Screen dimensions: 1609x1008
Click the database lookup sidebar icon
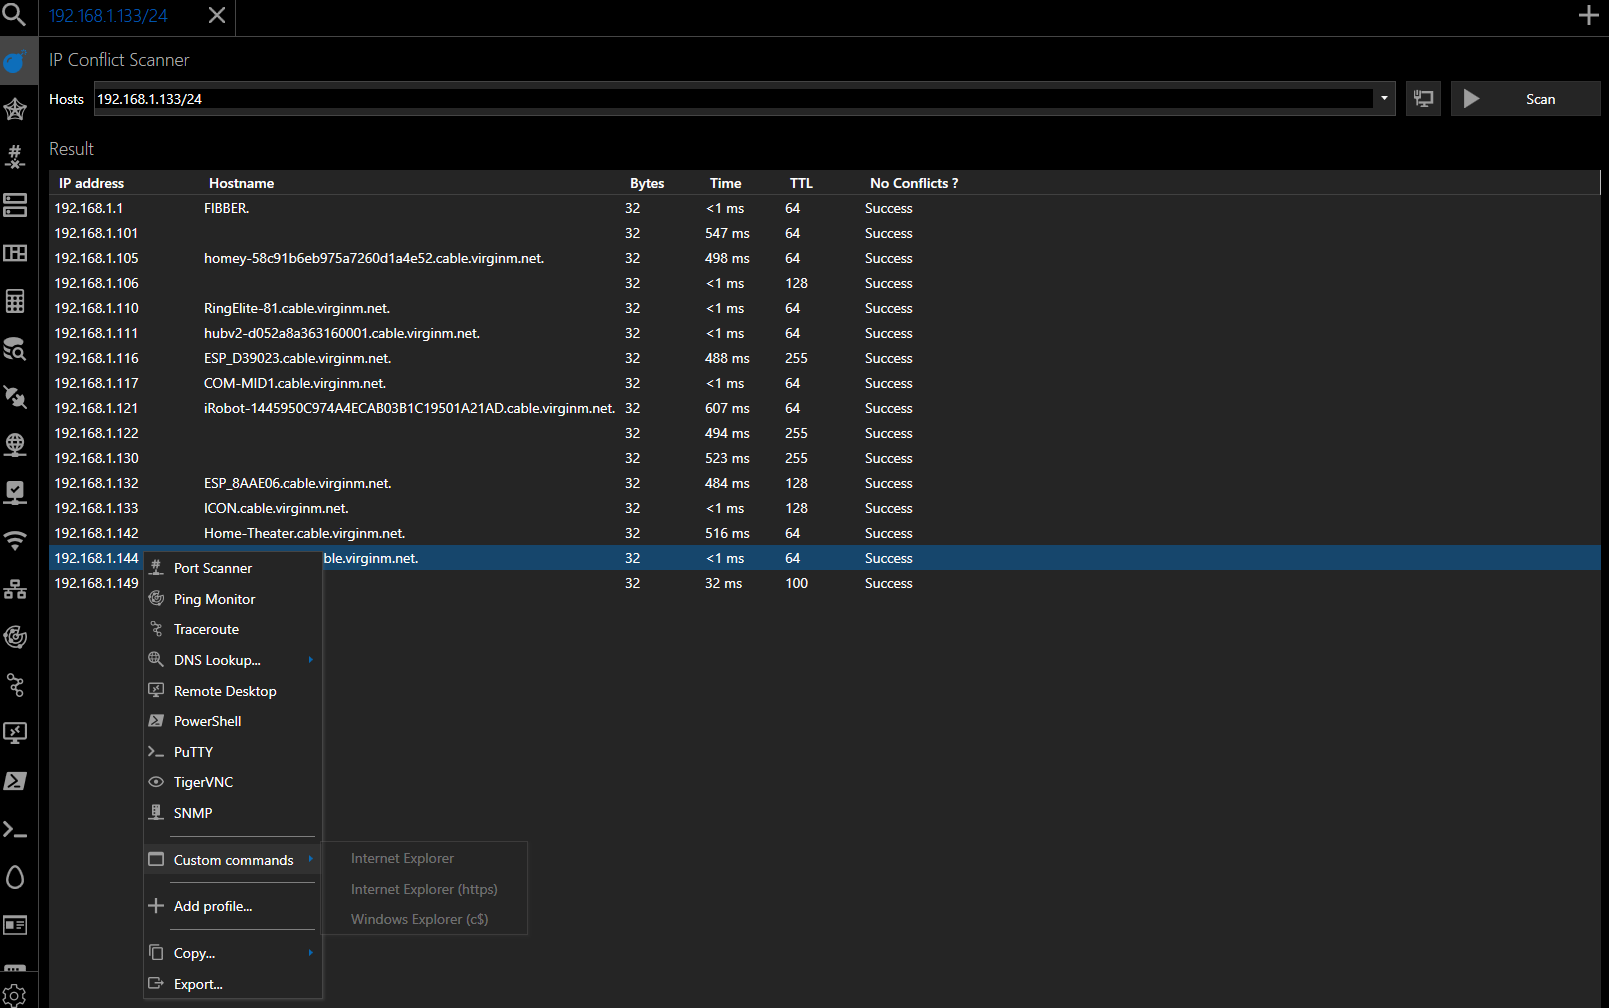[15, 349]
